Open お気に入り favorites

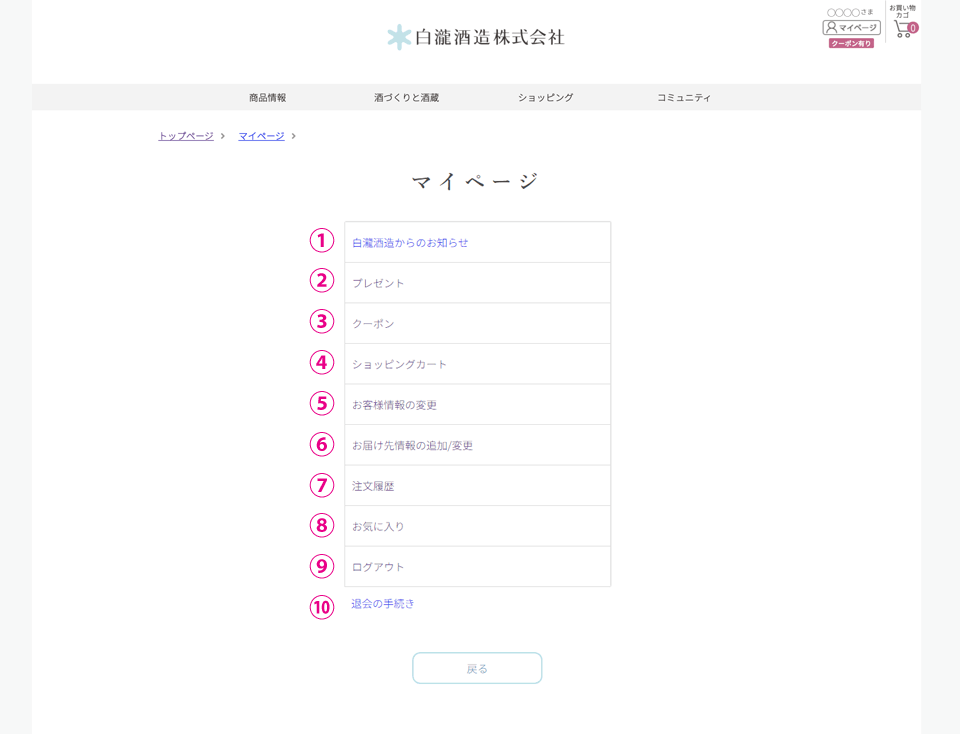(x=478, y=526)
